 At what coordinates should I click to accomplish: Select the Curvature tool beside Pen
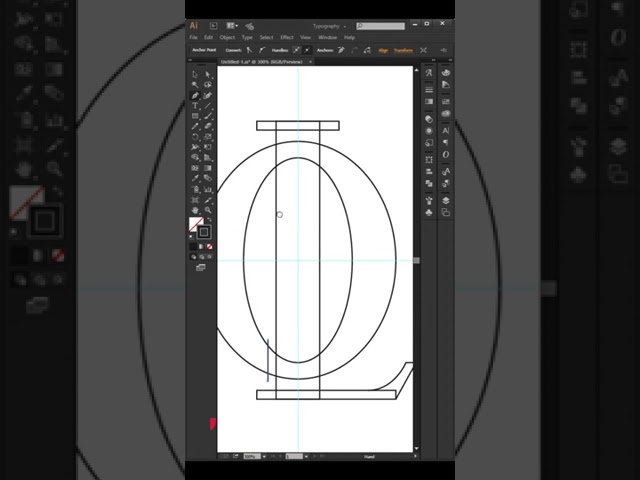pos(208,96)
